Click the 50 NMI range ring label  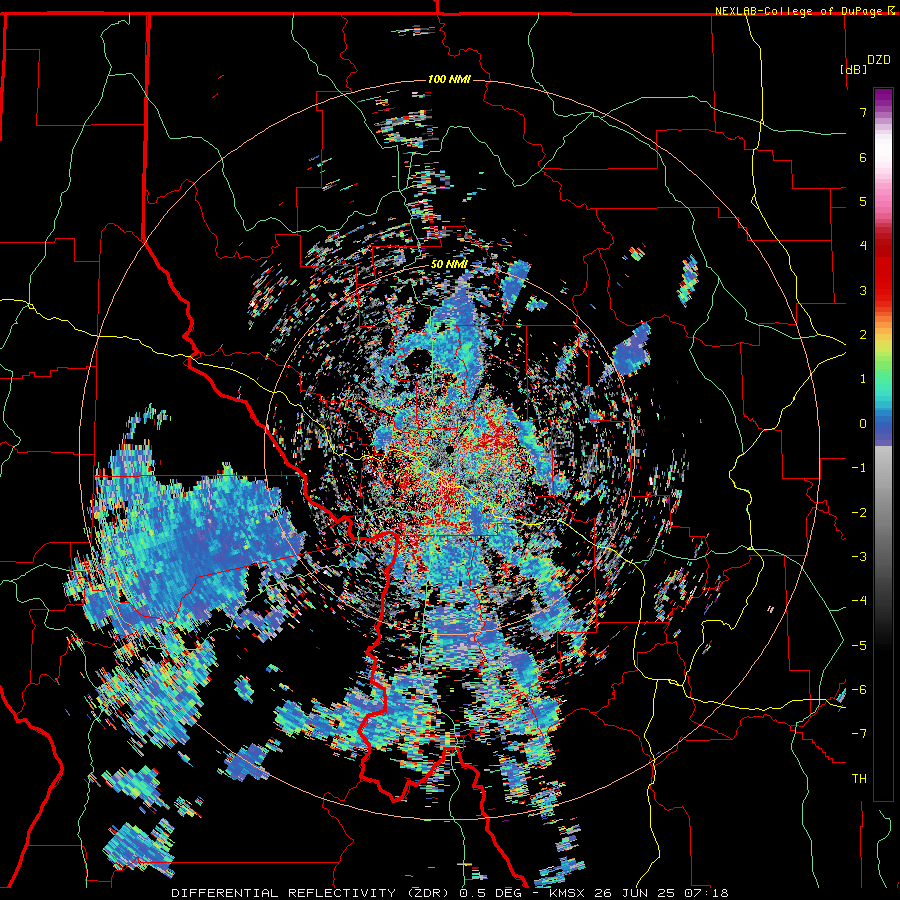pyautogui.click(x=449, y=264)
